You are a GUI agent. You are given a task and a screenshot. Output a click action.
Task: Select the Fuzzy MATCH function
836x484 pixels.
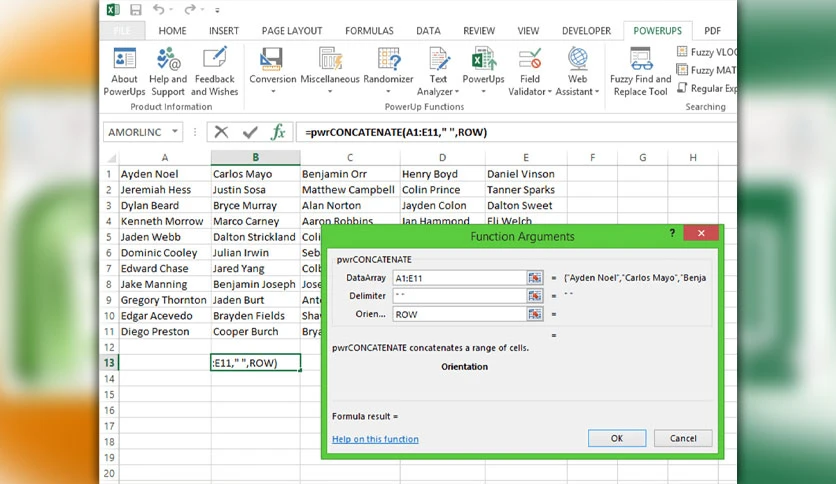(x=706, y=70)
